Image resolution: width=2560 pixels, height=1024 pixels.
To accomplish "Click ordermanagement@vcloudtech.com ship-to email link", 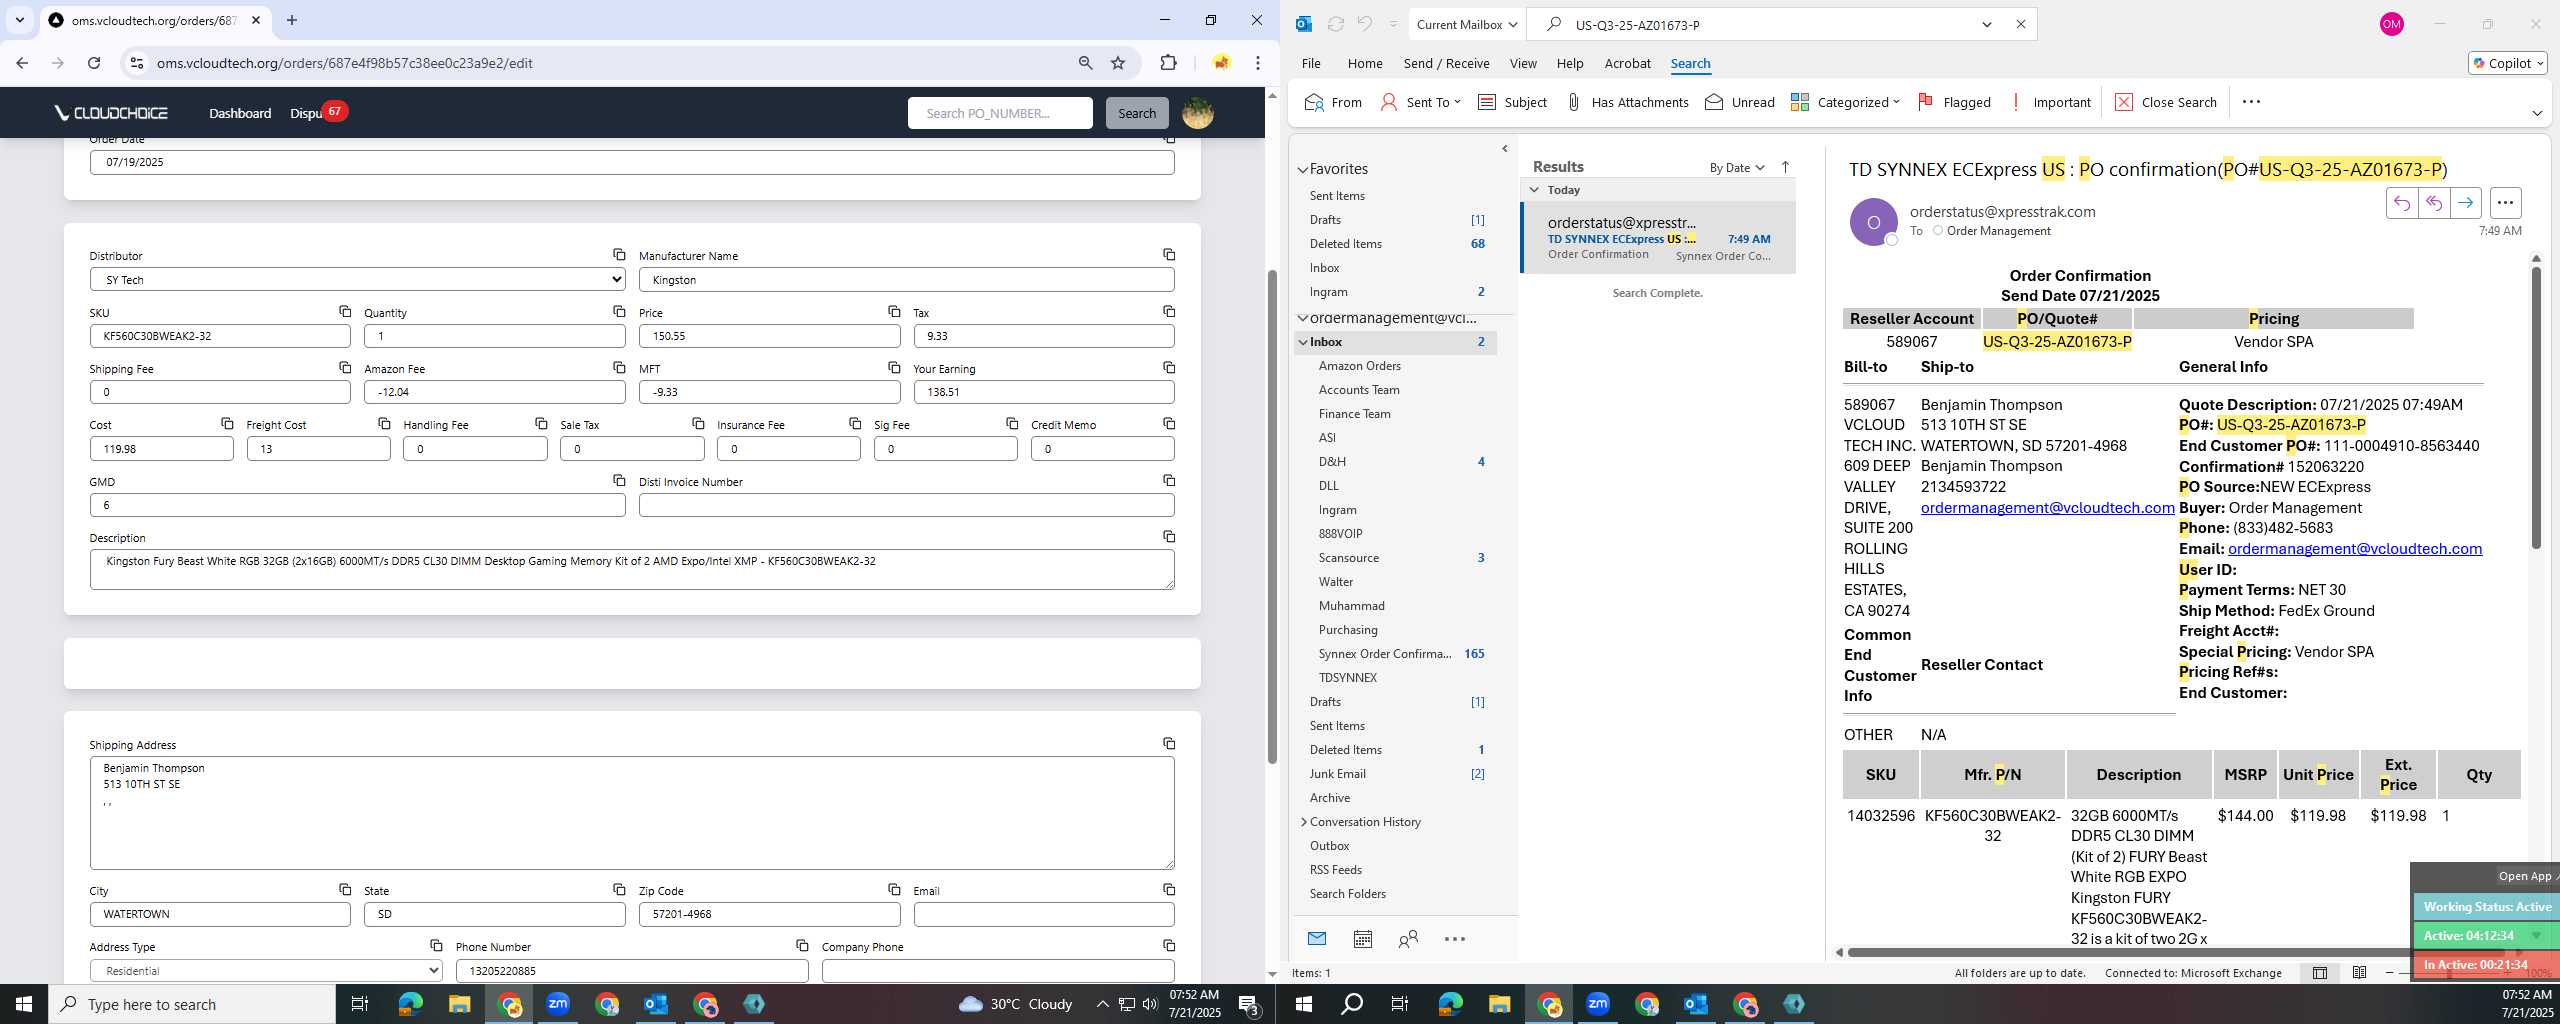I will (x=2047, y=508).
